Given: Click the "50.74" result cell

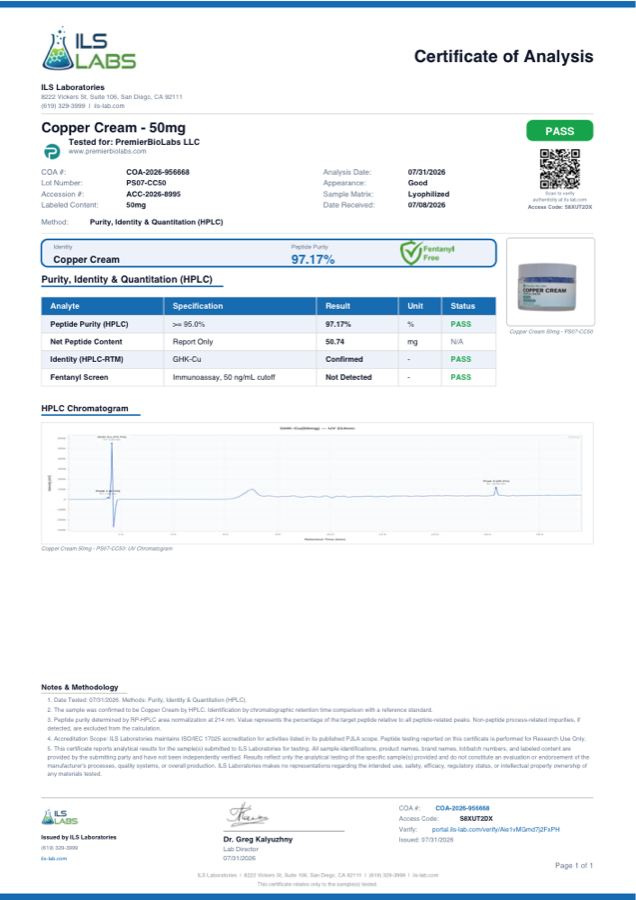Looking at the screenshot, I should pyautogui.click(x=335, y=342).
